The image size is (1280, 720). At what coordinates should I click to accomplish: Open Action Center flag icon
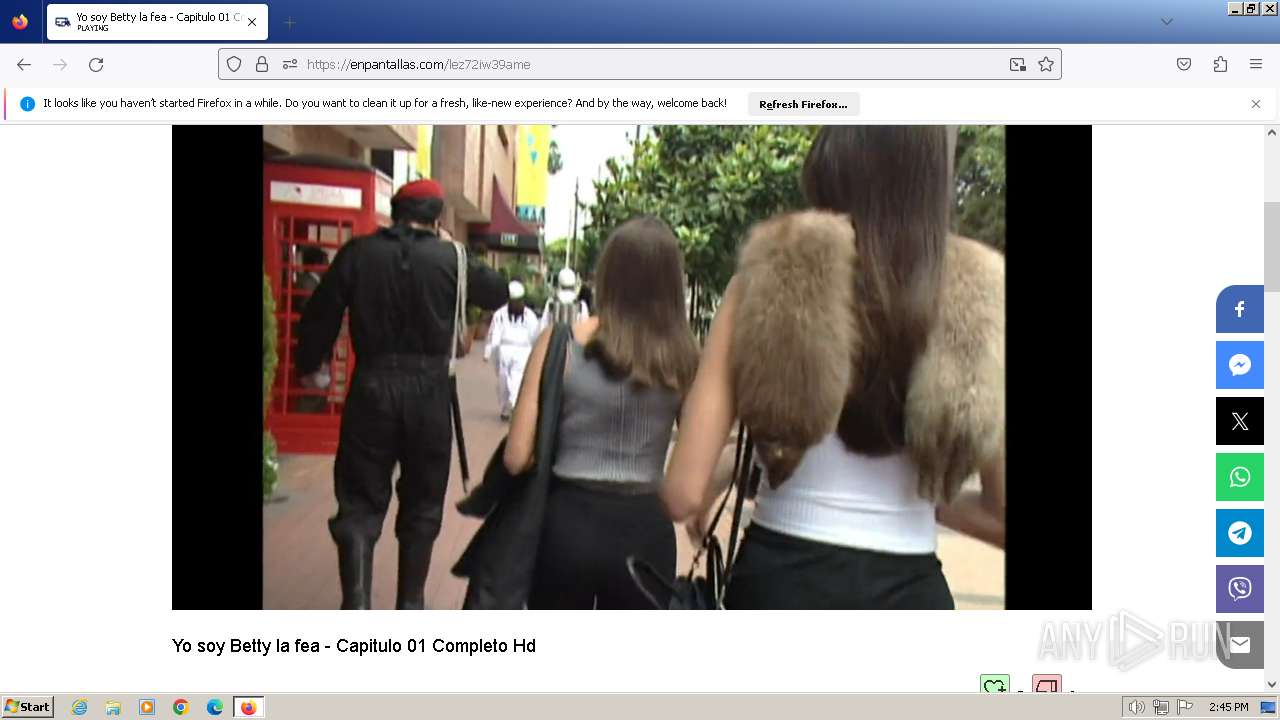click(x=1185, y=707)
